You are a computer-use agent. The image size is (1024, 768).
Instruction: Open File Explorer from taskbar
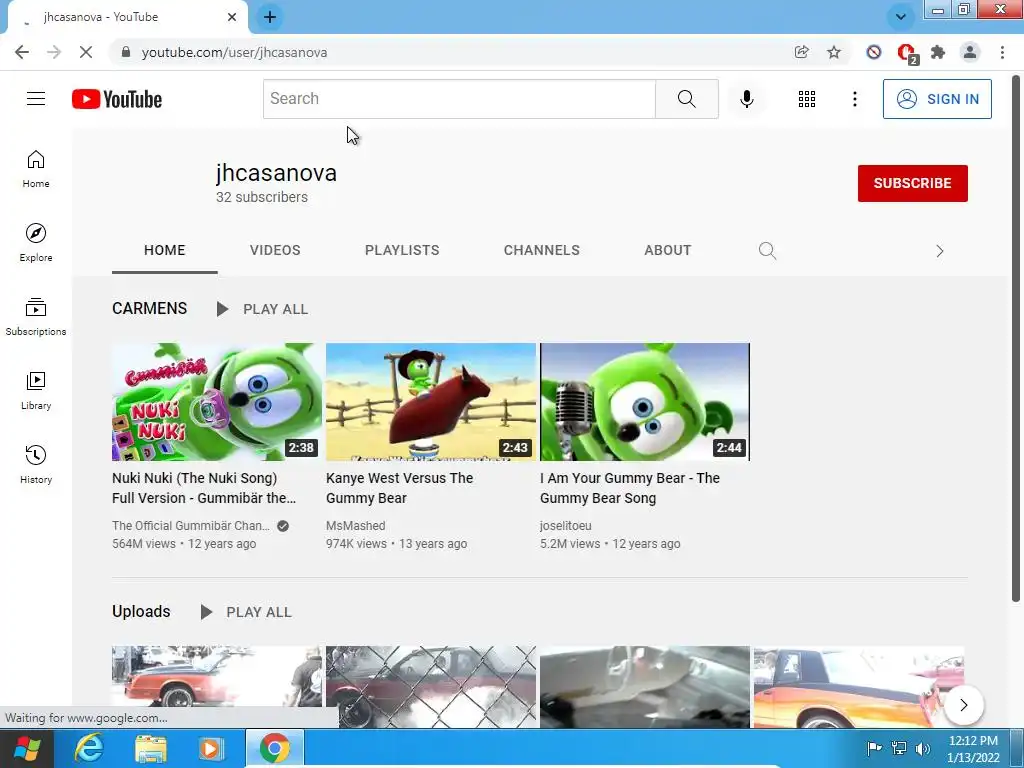pos(150,748)
